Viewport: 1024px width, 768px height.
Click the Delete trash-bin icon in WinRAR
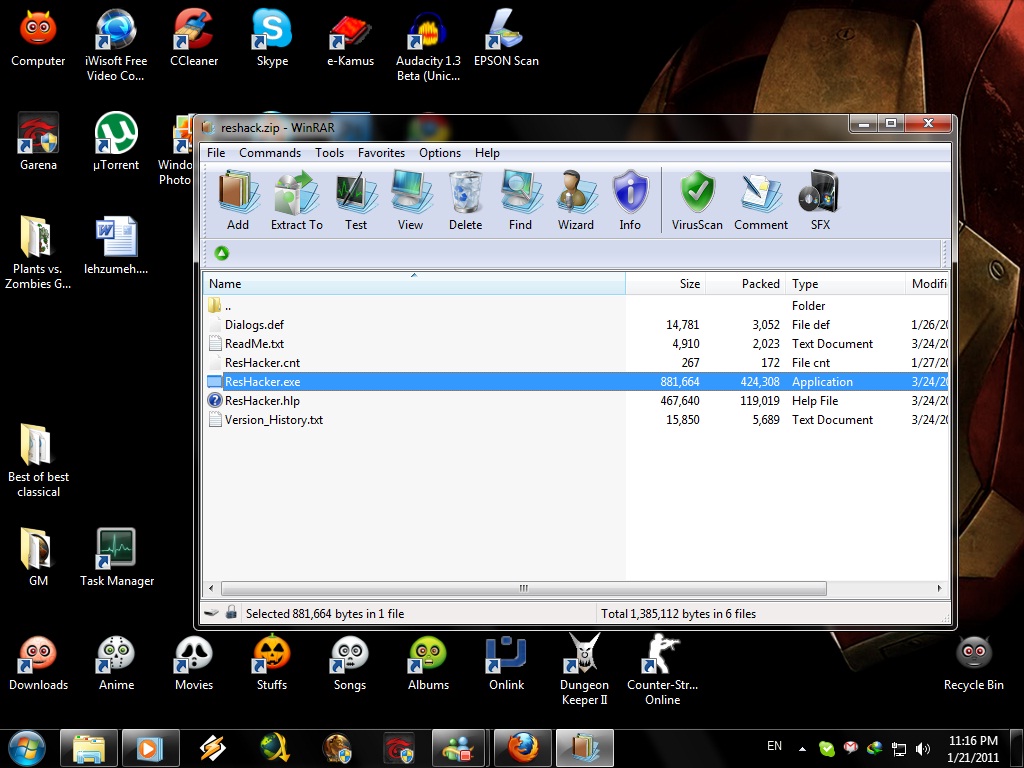click(x=466, y=201)
